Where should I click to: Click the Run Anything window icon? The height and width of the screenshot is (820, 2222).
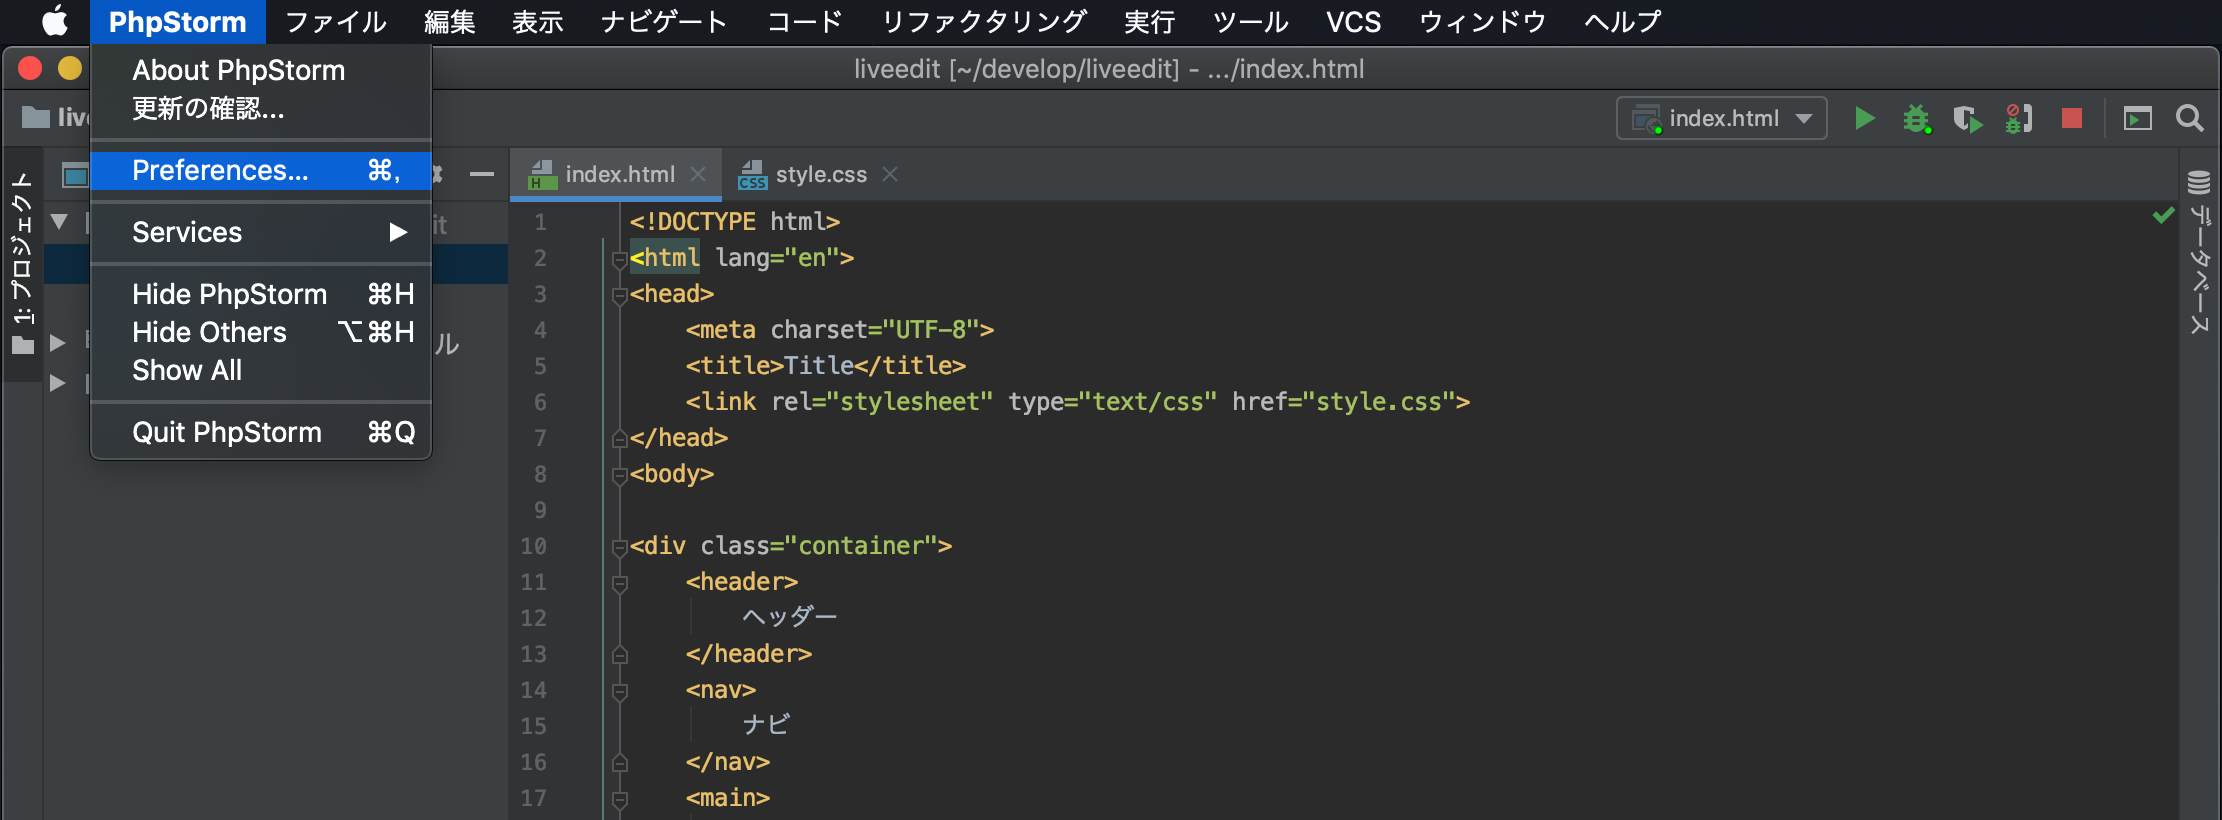(2138, 119)
